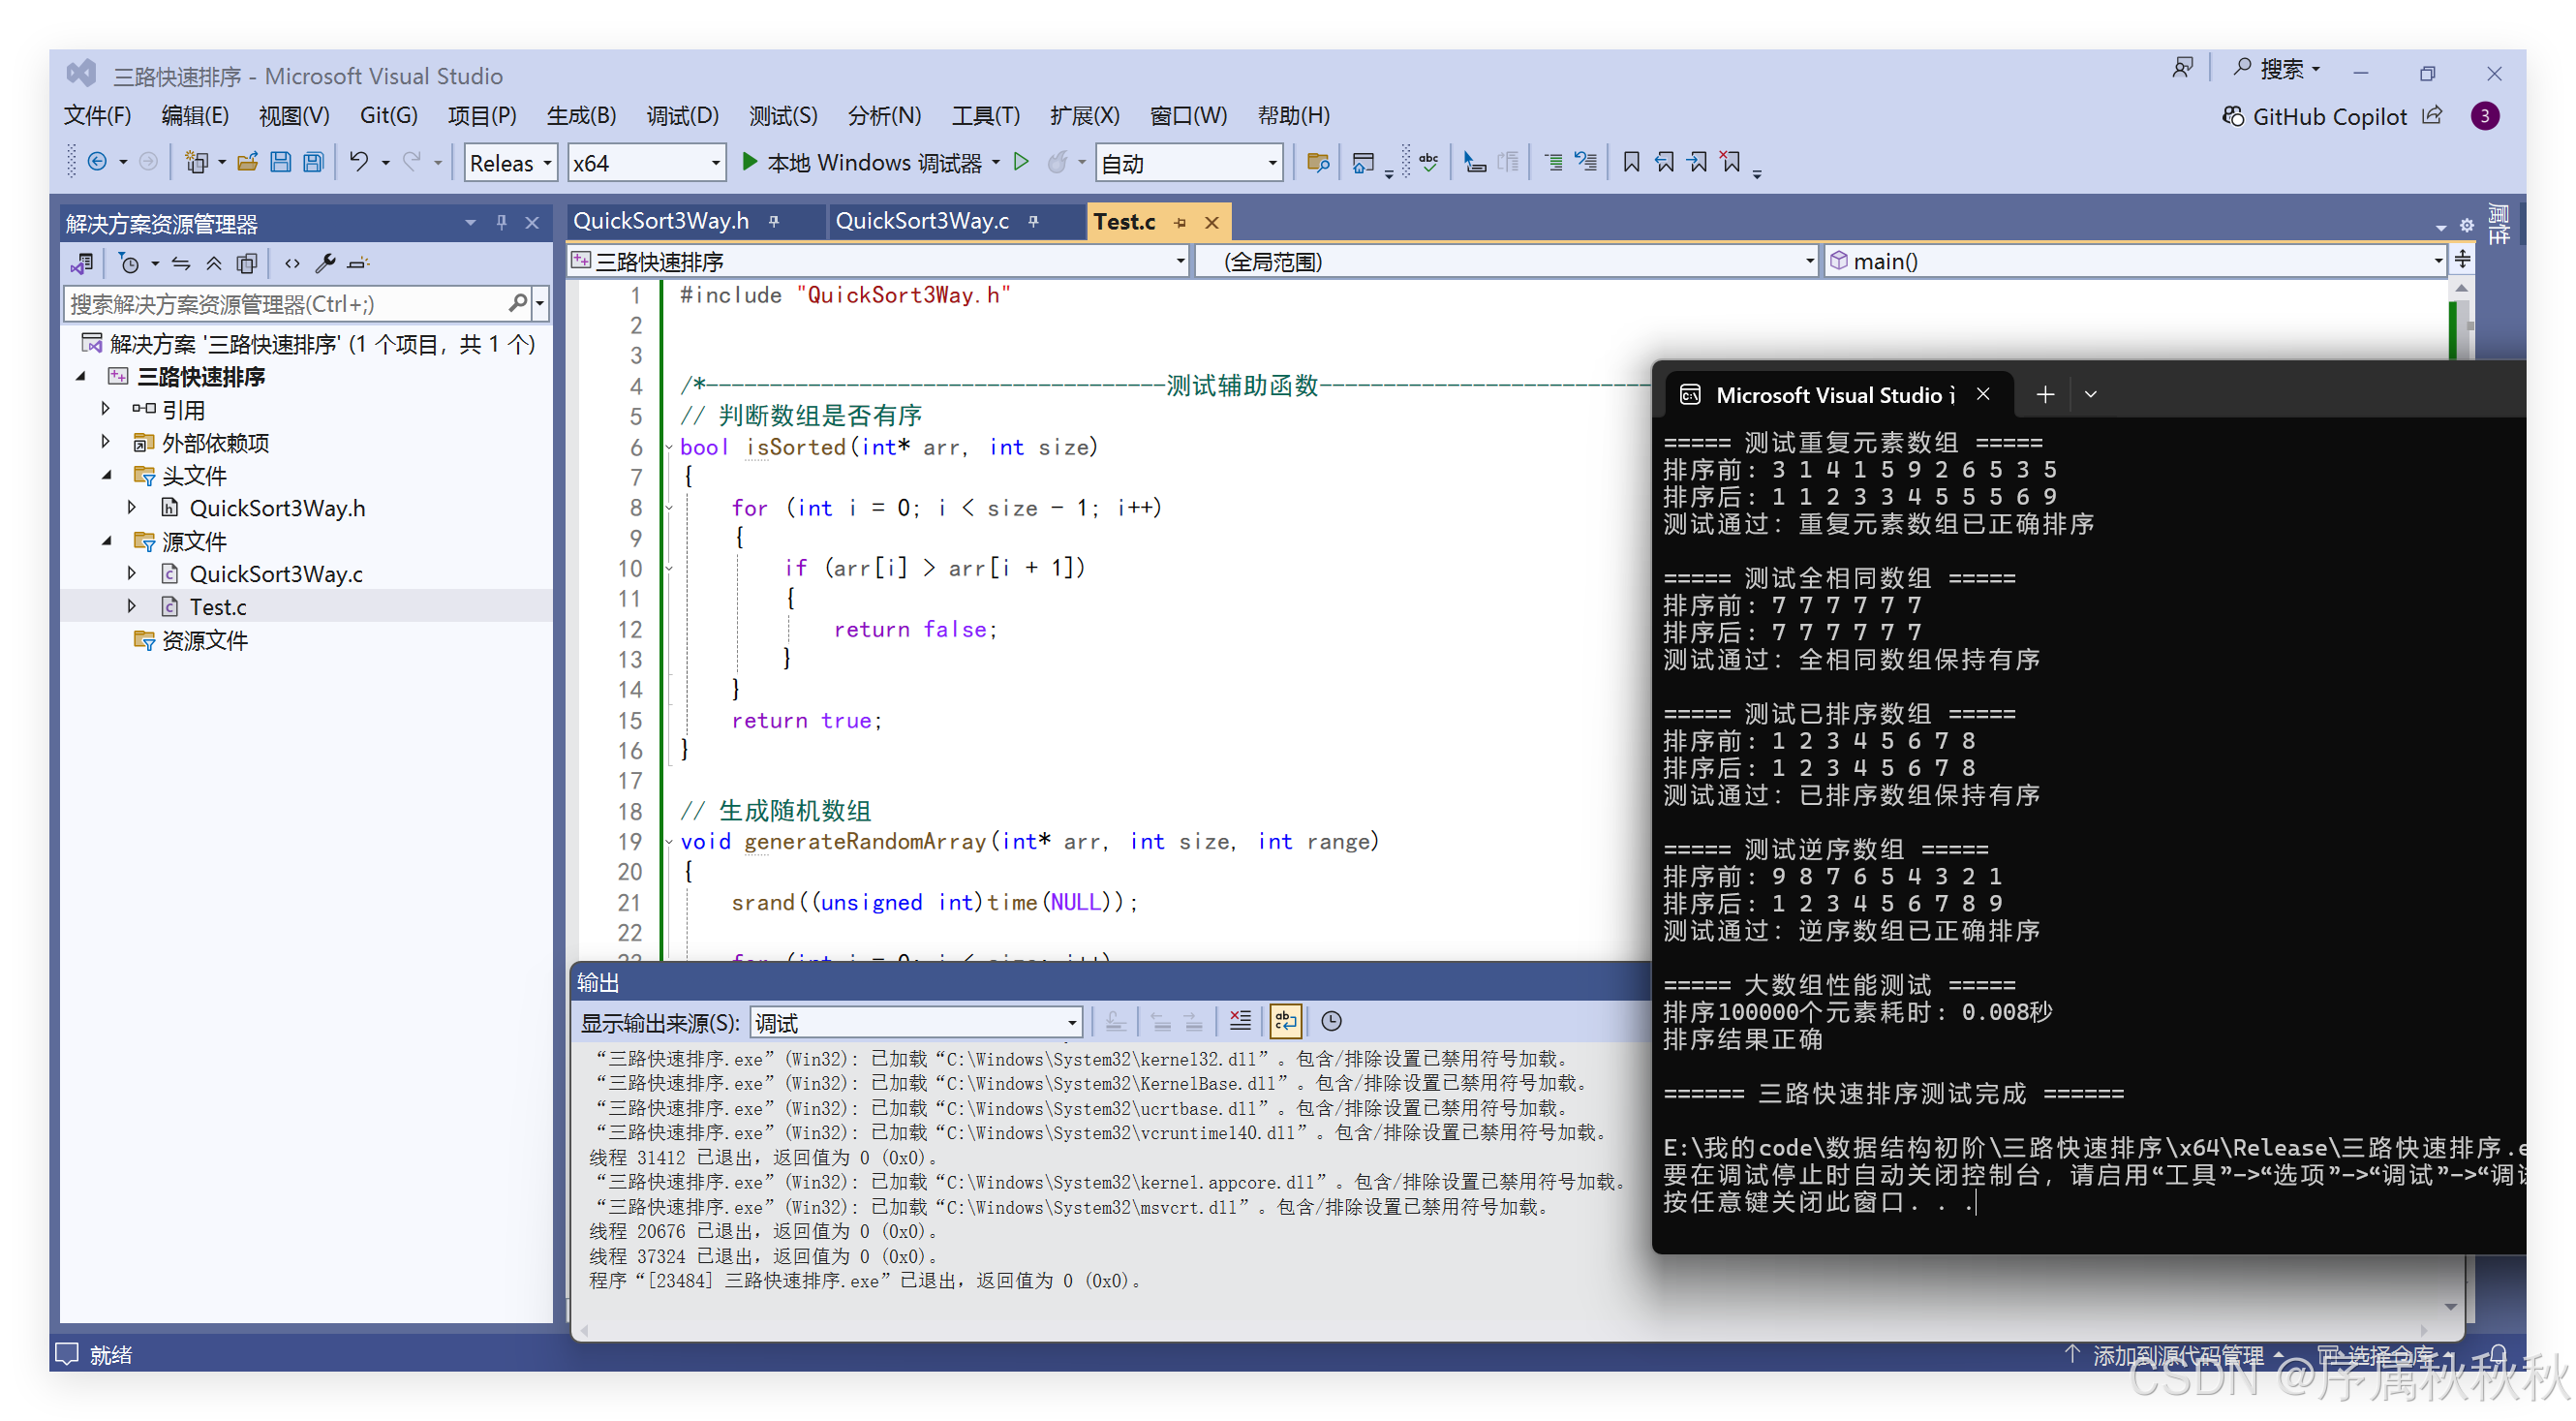This screenshot has width=2576, height=1421.
Task: Switch to the QuickSort3Way.c editor tab
Action: tap(921, 221)
